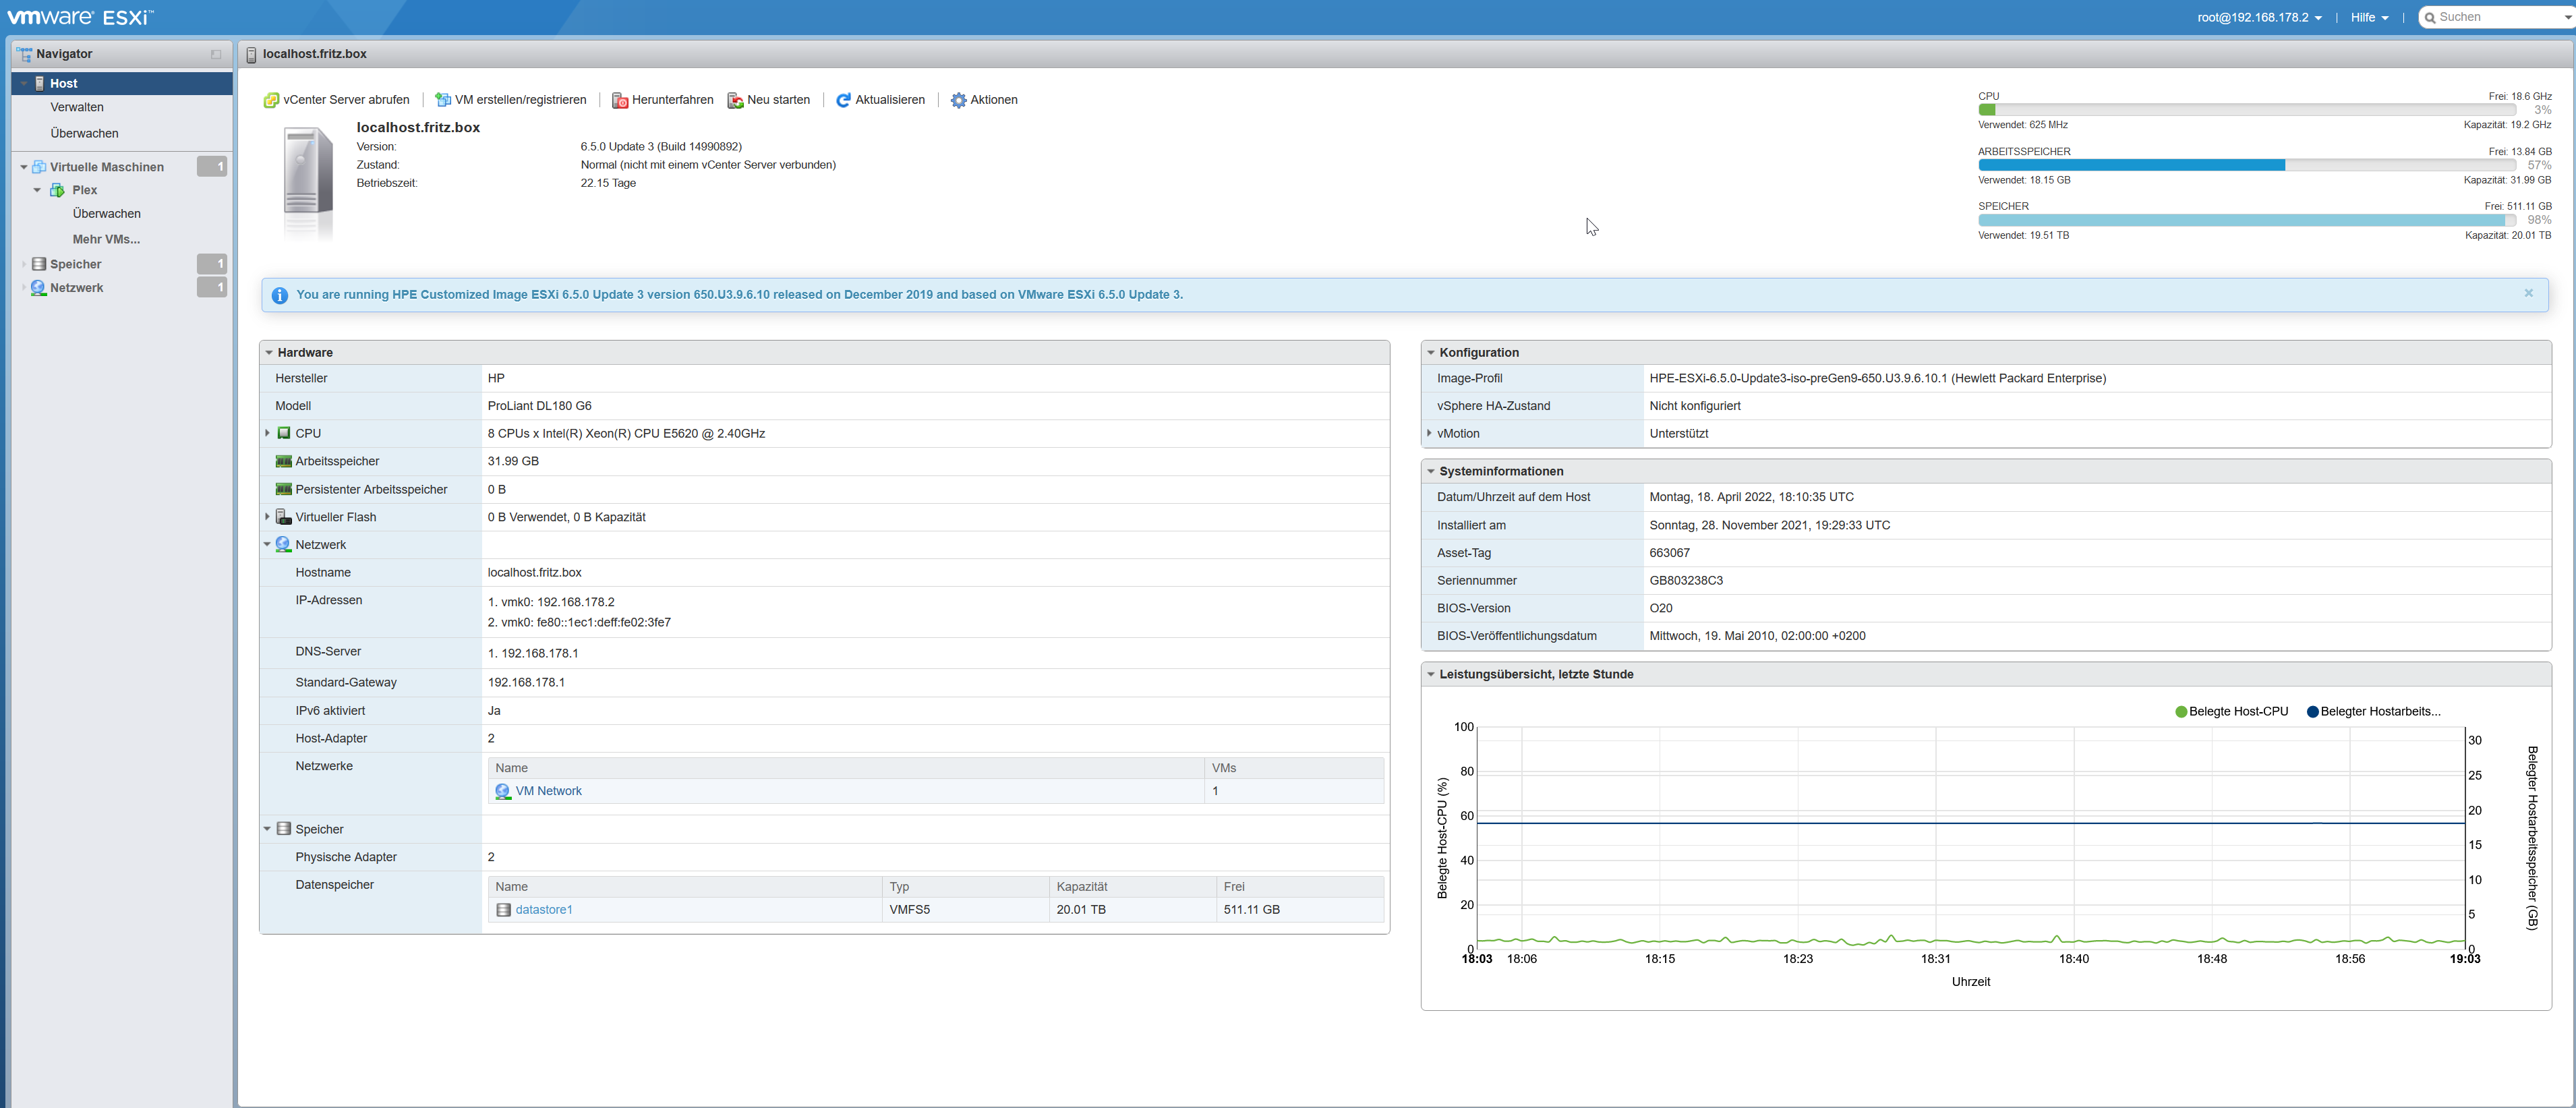Viewport: 2576px width, 1108px height.
Task: Click the CPU usage bar
Action: (x=2247, y=110)
